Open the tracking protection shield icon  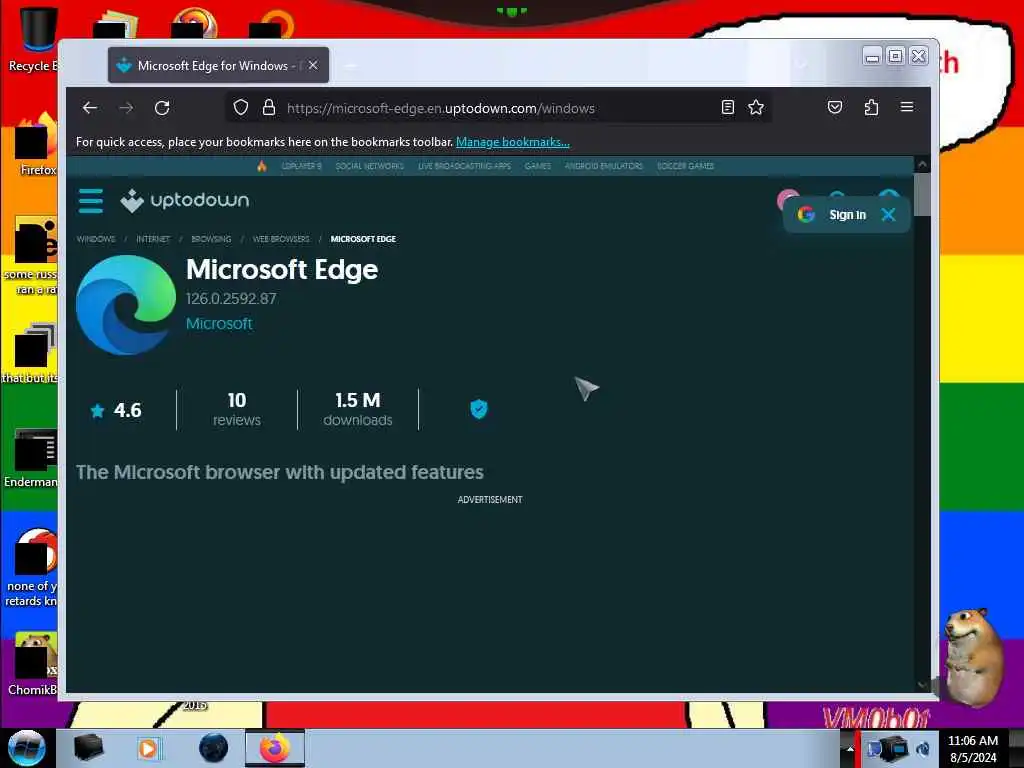click(x=241, y=108)
